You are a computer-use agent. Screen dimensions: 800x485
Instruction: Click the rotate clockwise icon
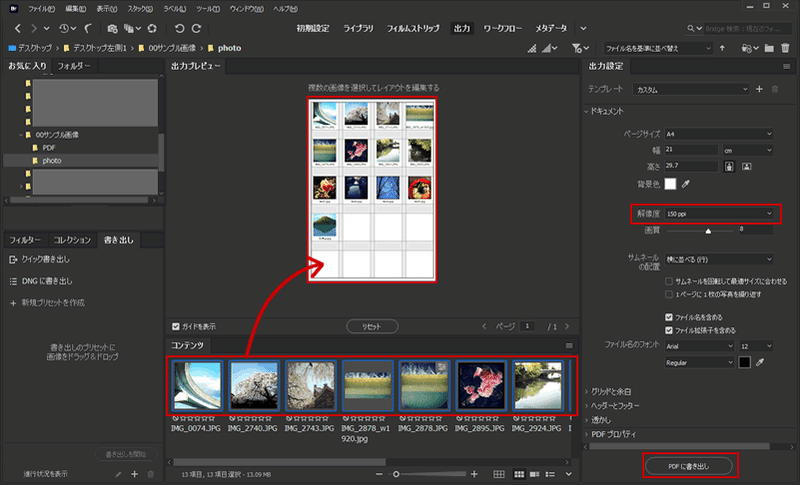pos(197,28)
